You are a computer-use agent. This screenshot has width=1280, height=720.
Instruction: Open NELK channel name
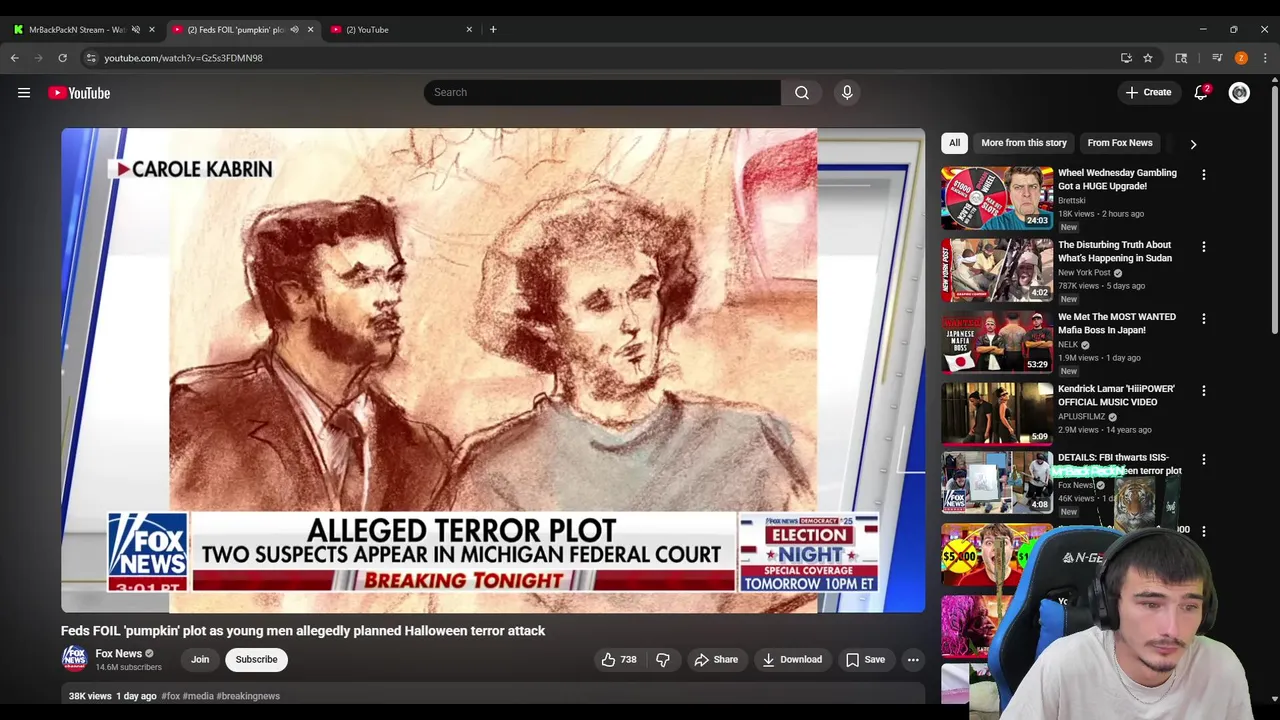tap(1068, 344)
